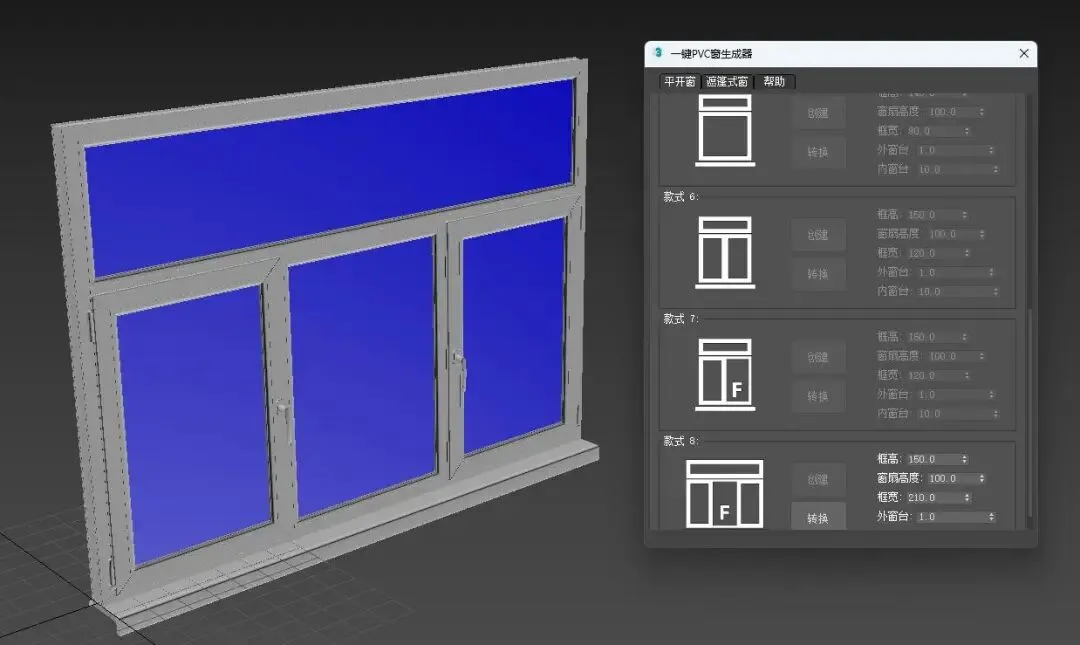1080x645 pixels.
Task: Click the single-pane window style icon above 款式 6
Action: coord(725,130)
